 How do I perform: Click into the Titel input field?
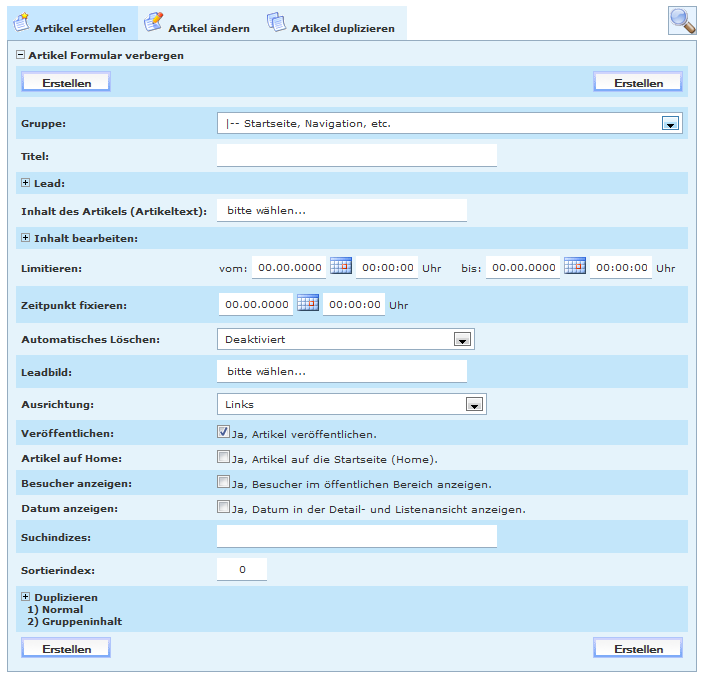356,156
